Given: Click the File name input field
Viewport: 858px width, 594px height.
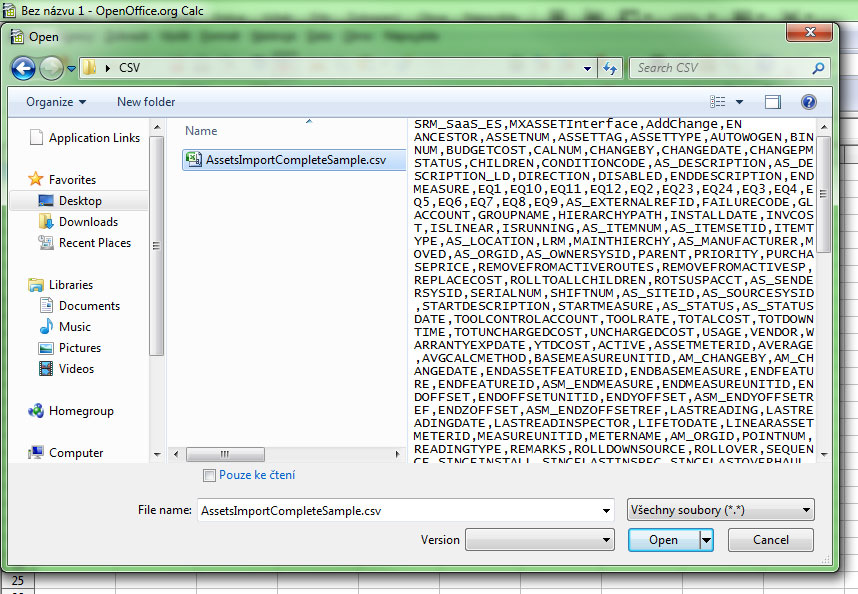Looking at the screenshot, I should (x=398, y=510).
